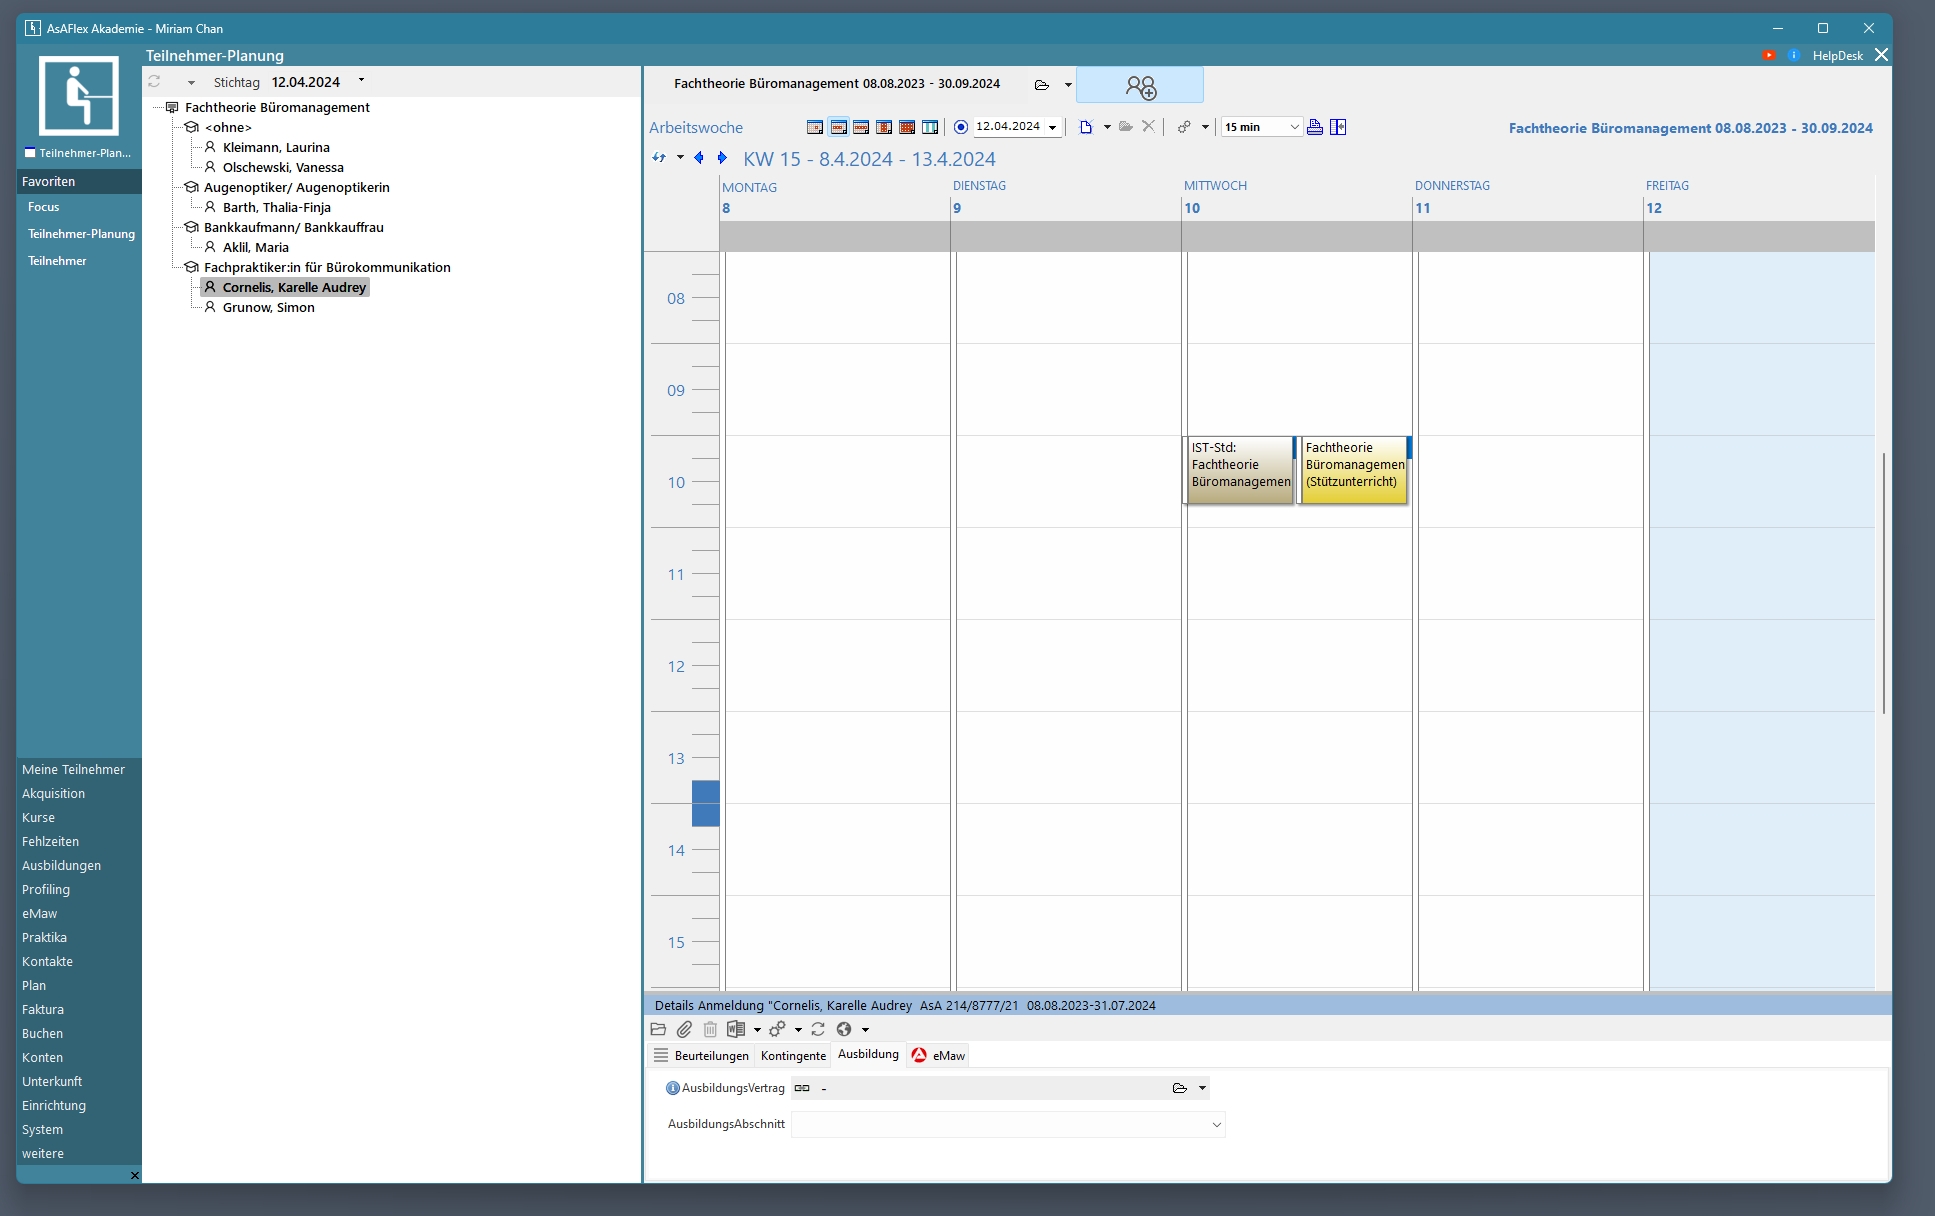Open the HelpDesk link
Viewport: 1935px width, 1216px height.
pyautogui.click(x=1837, y=56)
